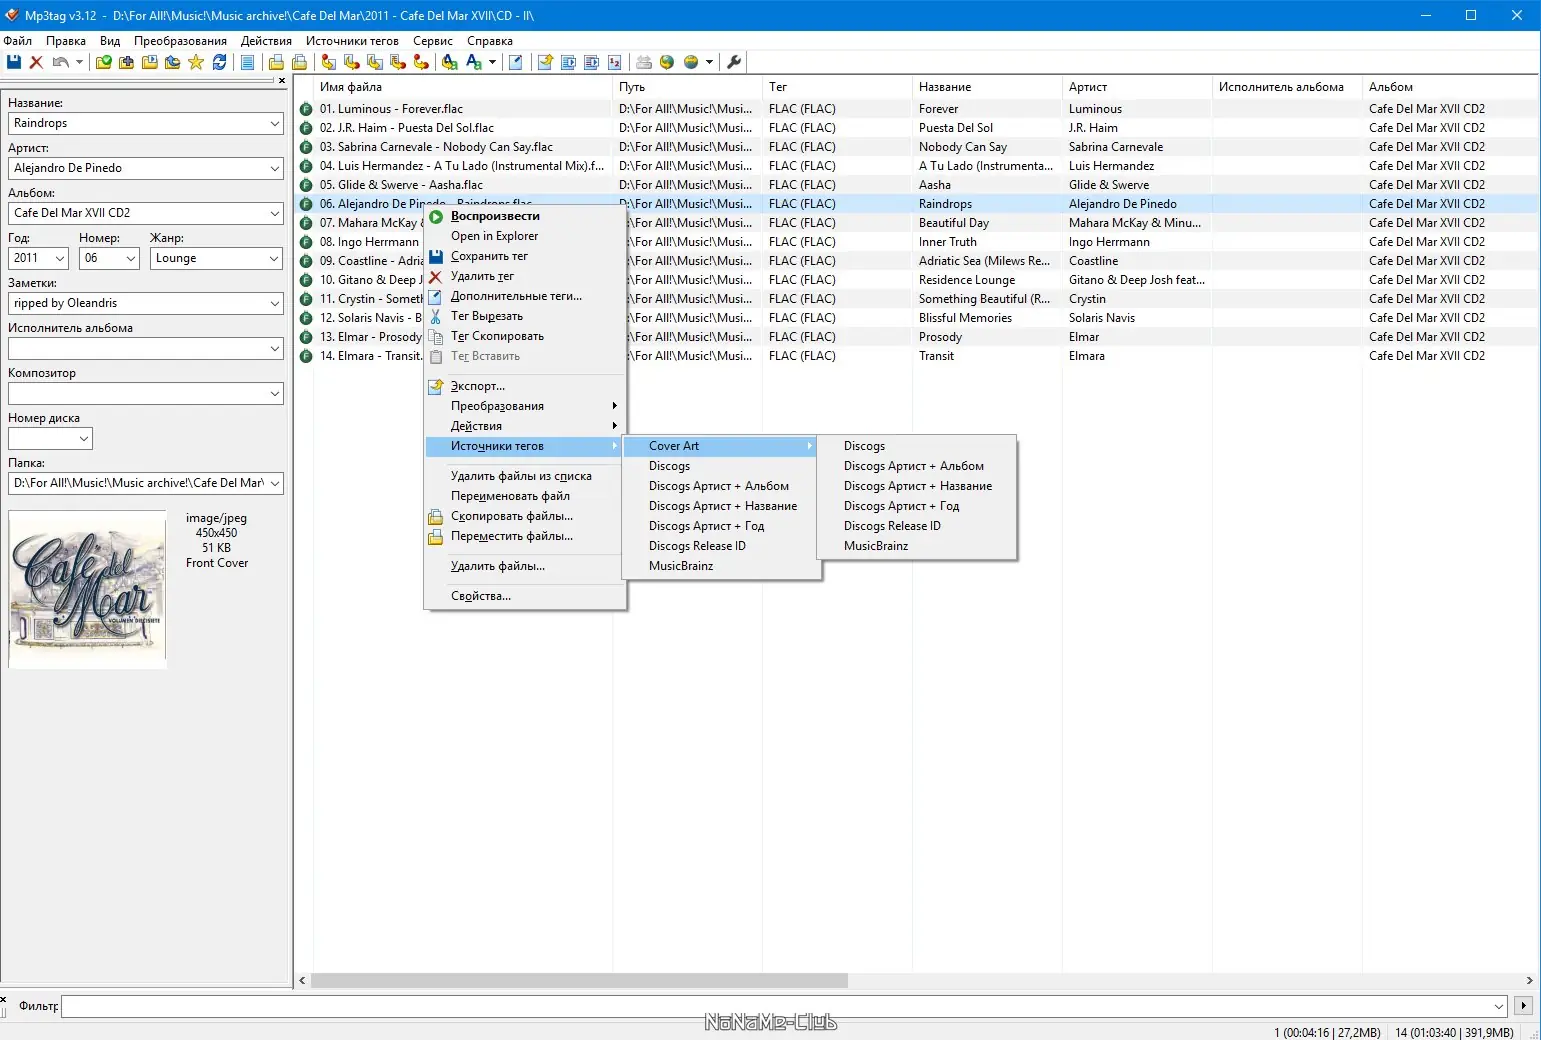The height and width of the screenshot is (1040, 1541).
Task: Click the filter apply arrow button
Action: 1524,1006
